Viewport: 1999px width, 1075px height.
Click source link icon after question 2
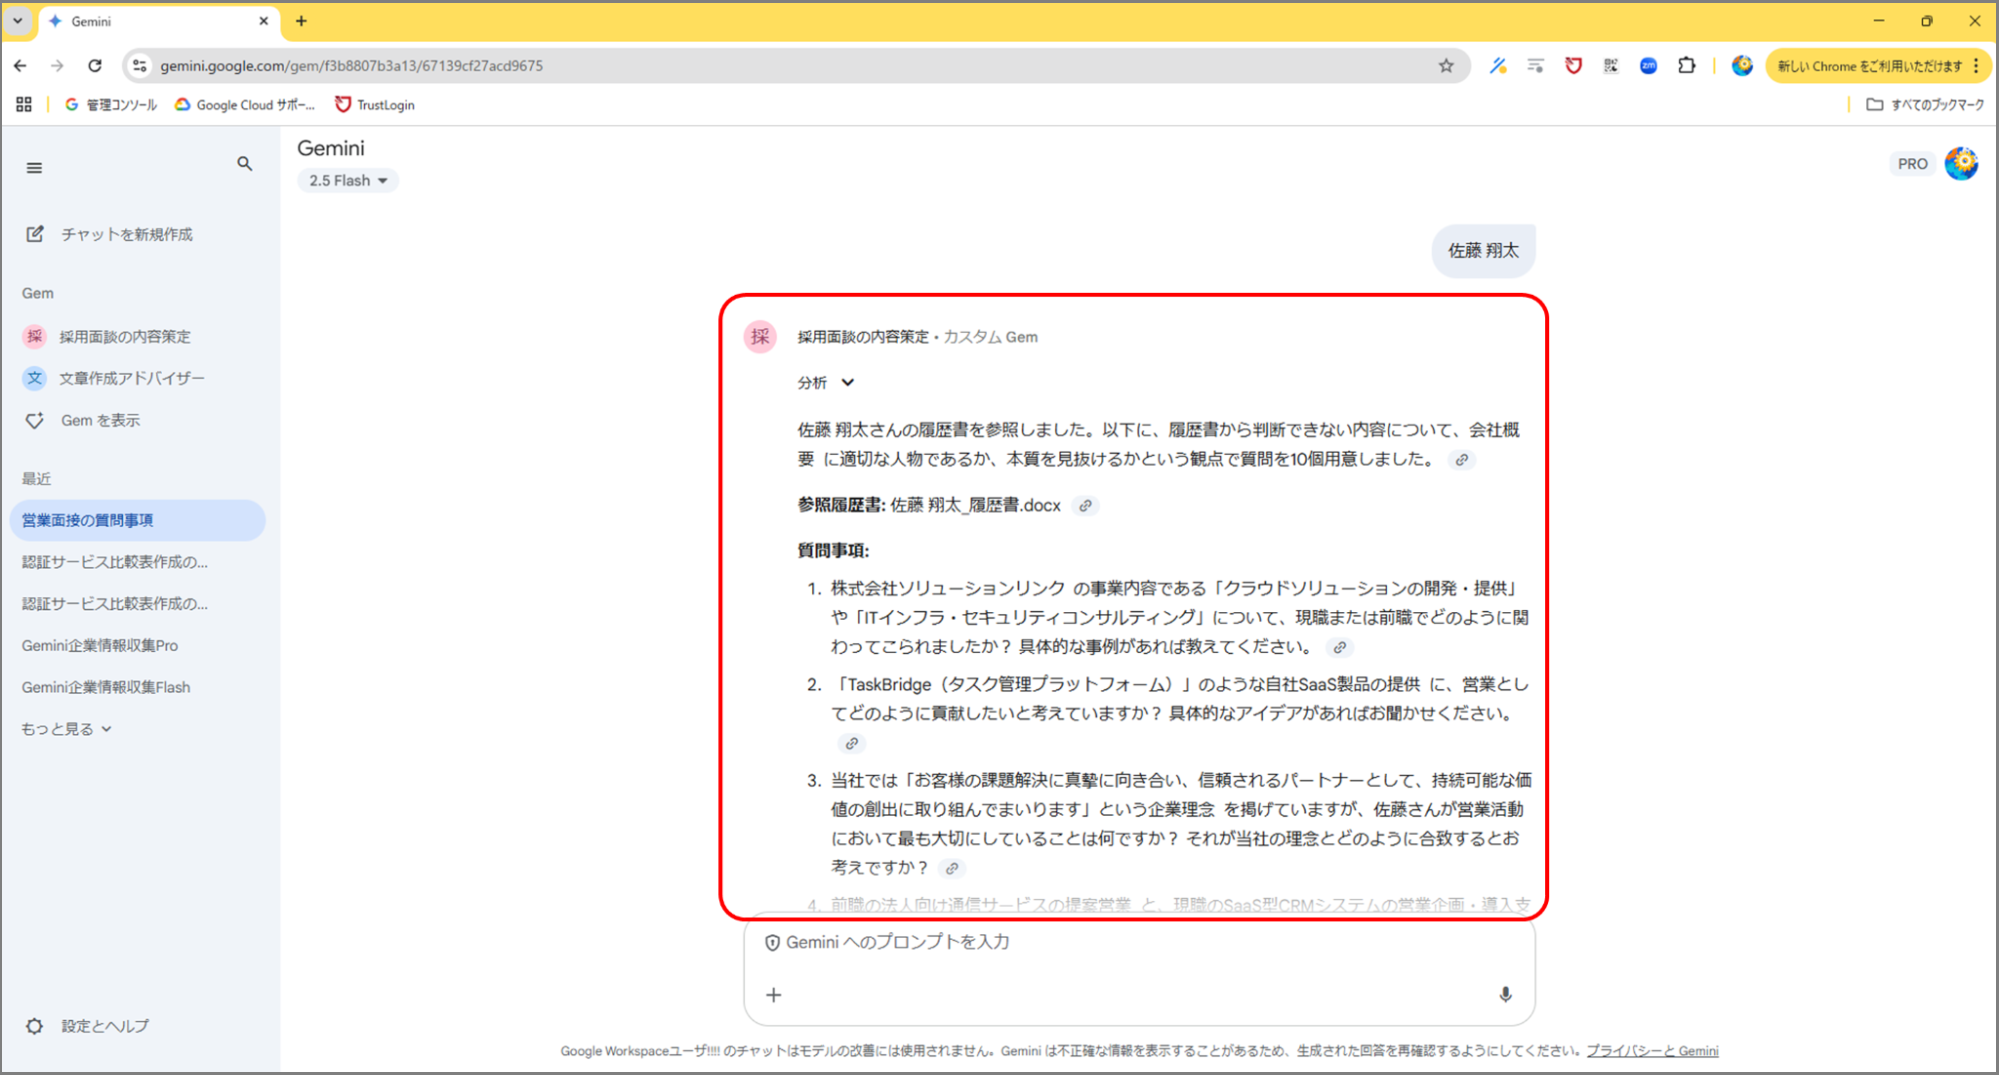[x=851, y=744]
